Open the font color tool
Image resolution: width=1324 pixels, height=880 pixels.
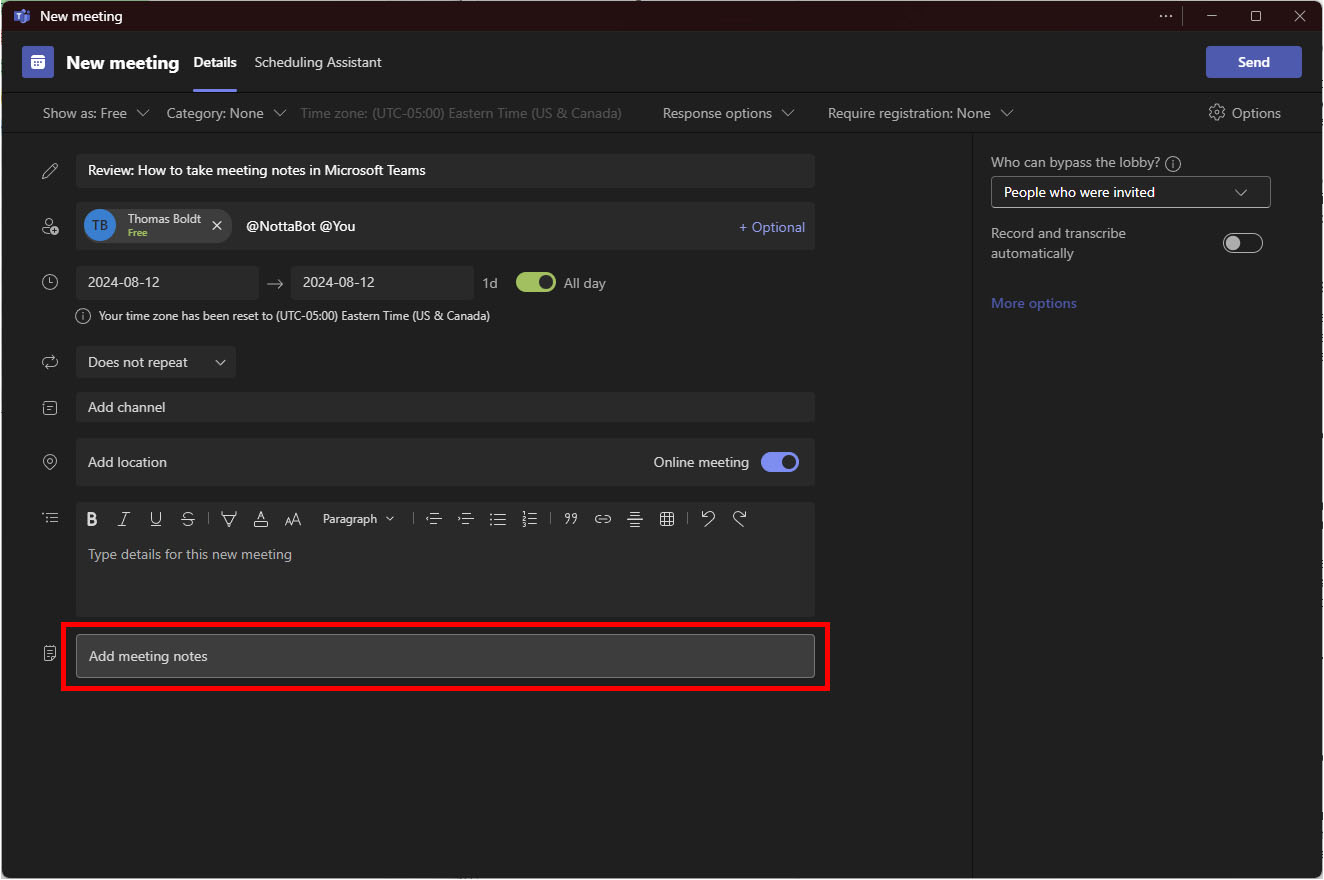pos(261,519)
